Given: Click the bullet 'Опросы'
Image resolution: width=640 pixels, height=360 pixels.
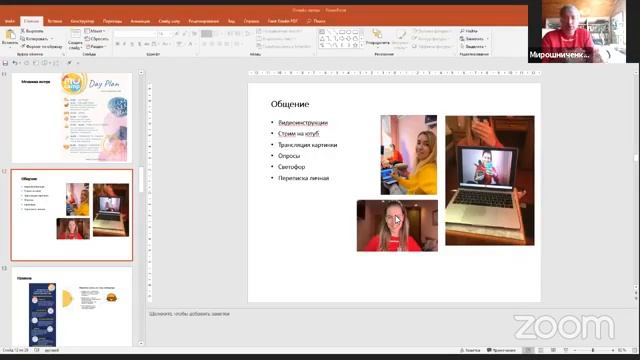Looking at the screenshot, I should click(x=289, y=156).
